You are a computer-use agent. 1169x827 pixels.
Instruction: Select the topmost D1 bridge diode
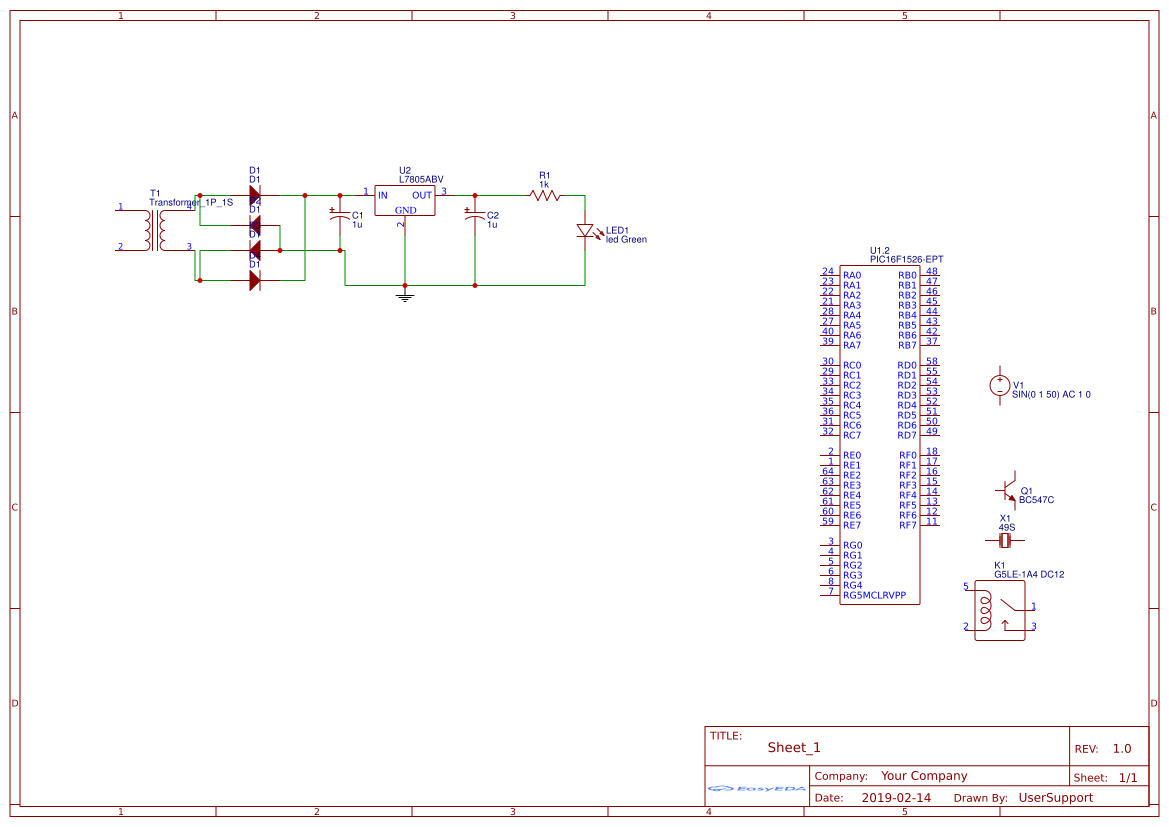point(254,195)
